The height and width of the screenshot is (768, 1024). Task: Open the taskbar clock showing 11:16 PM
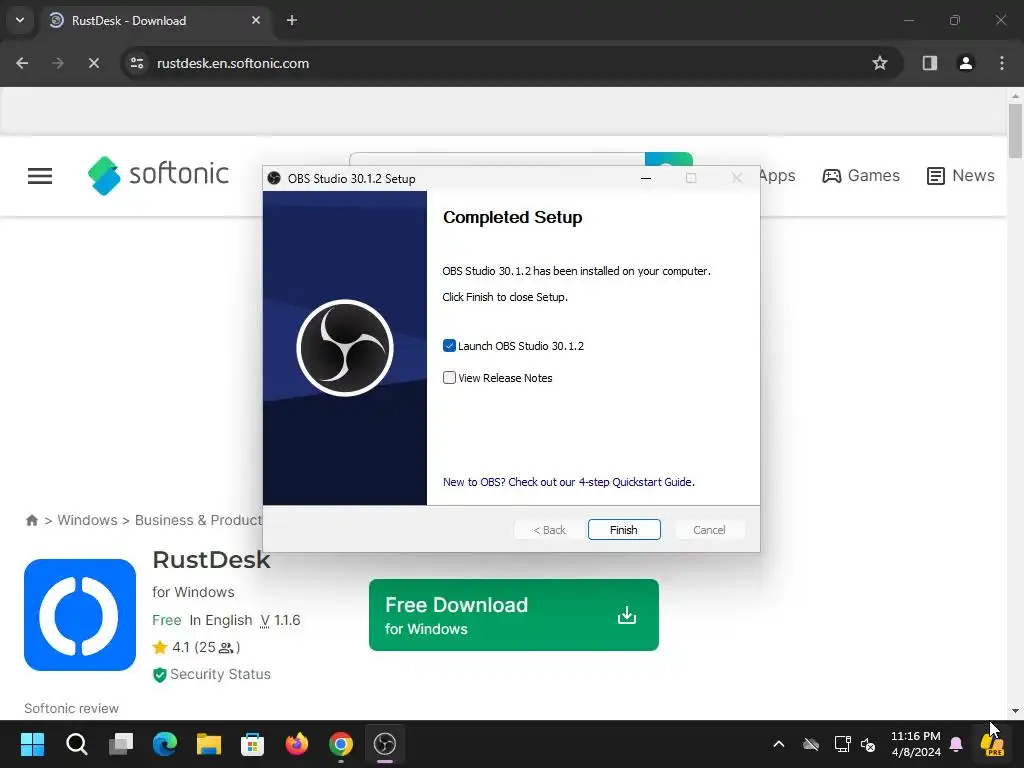[916, 744]
